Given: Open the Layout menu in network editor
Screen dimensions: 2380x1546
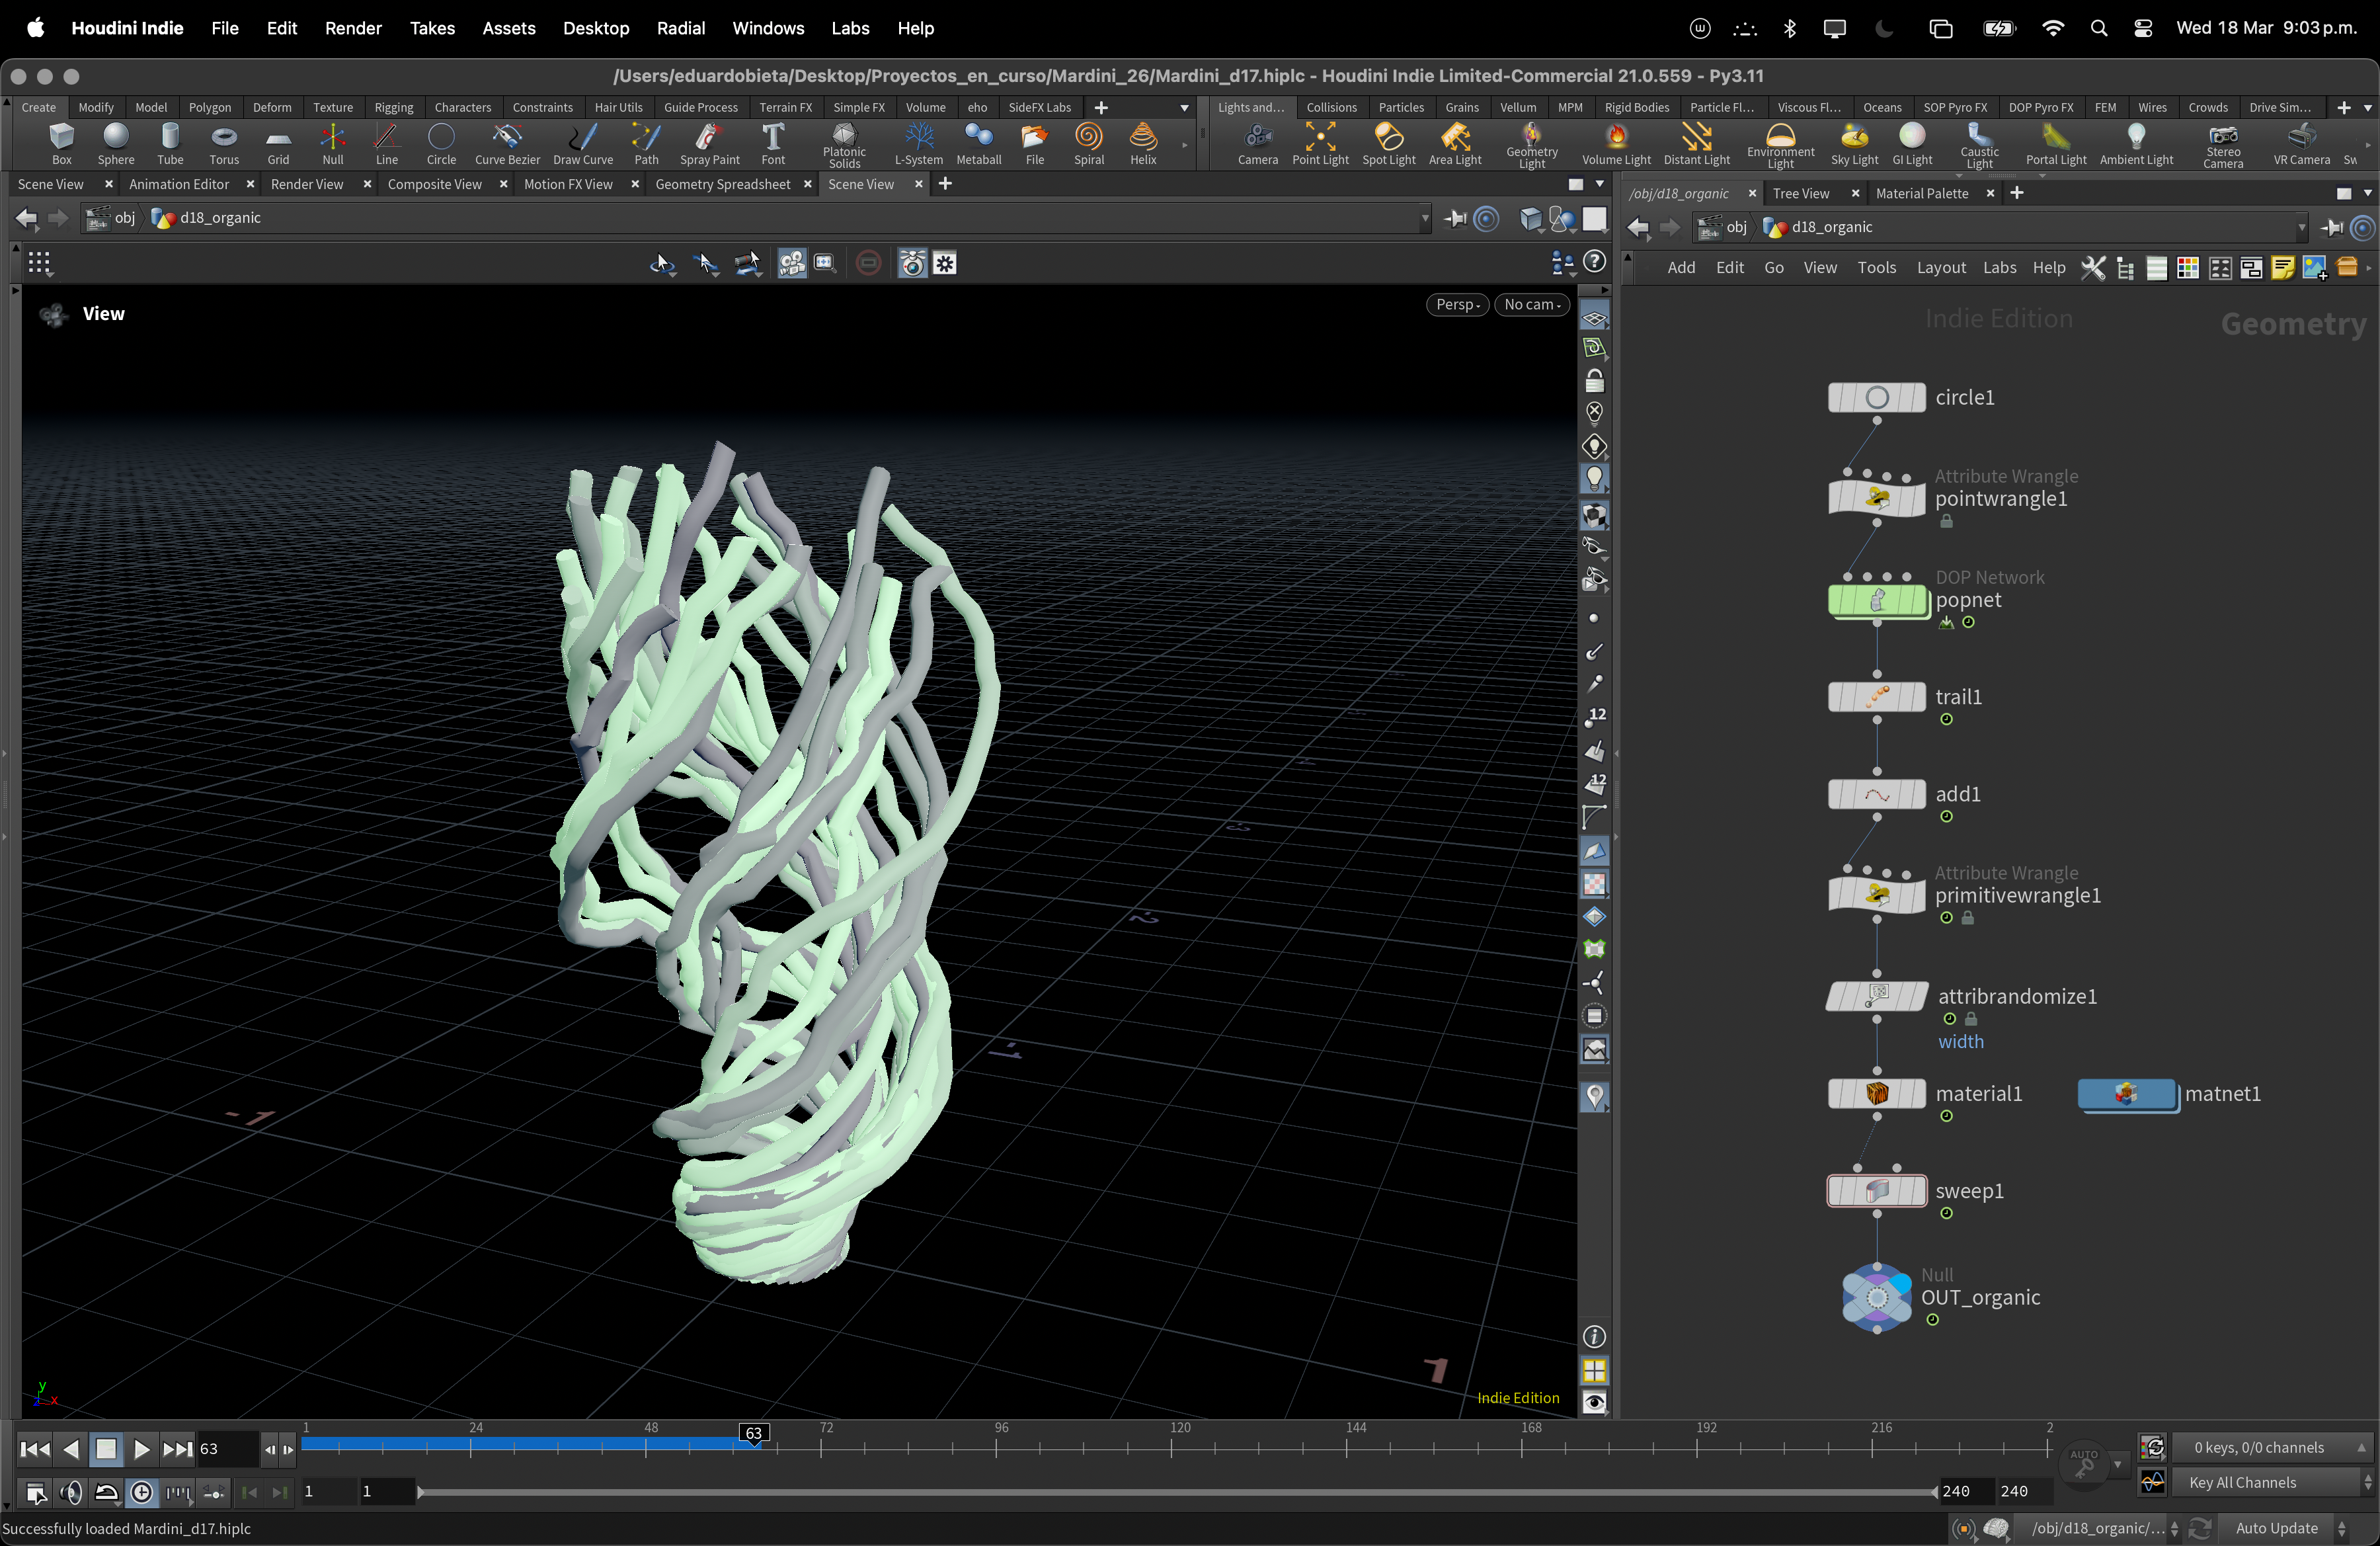Looking at the screenshot, I should 1940,268.
